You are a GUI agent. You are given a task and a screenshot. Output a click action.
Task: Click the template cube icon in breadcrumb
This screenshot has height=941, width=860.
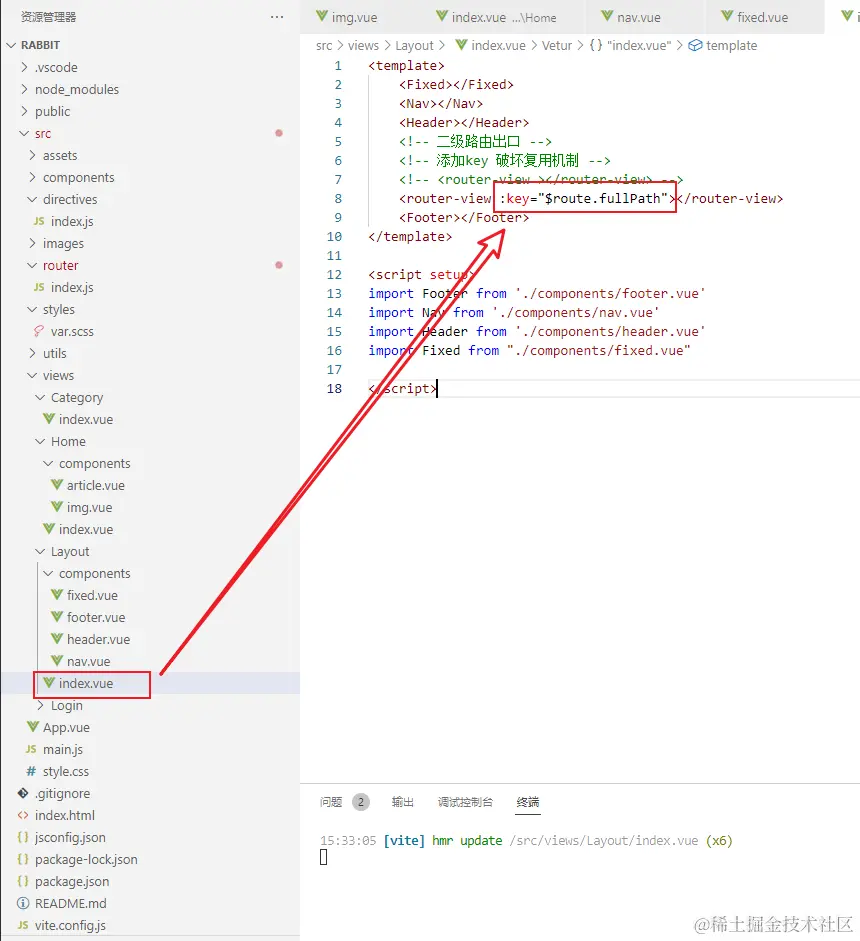695,46
